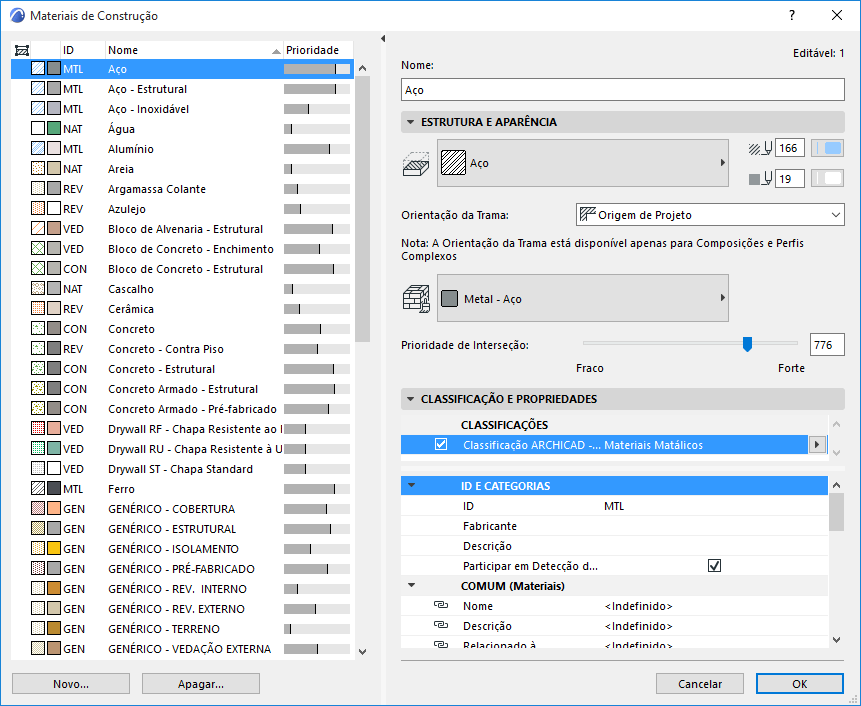Click the hatch icon of Alumínio row

point(38,148)
